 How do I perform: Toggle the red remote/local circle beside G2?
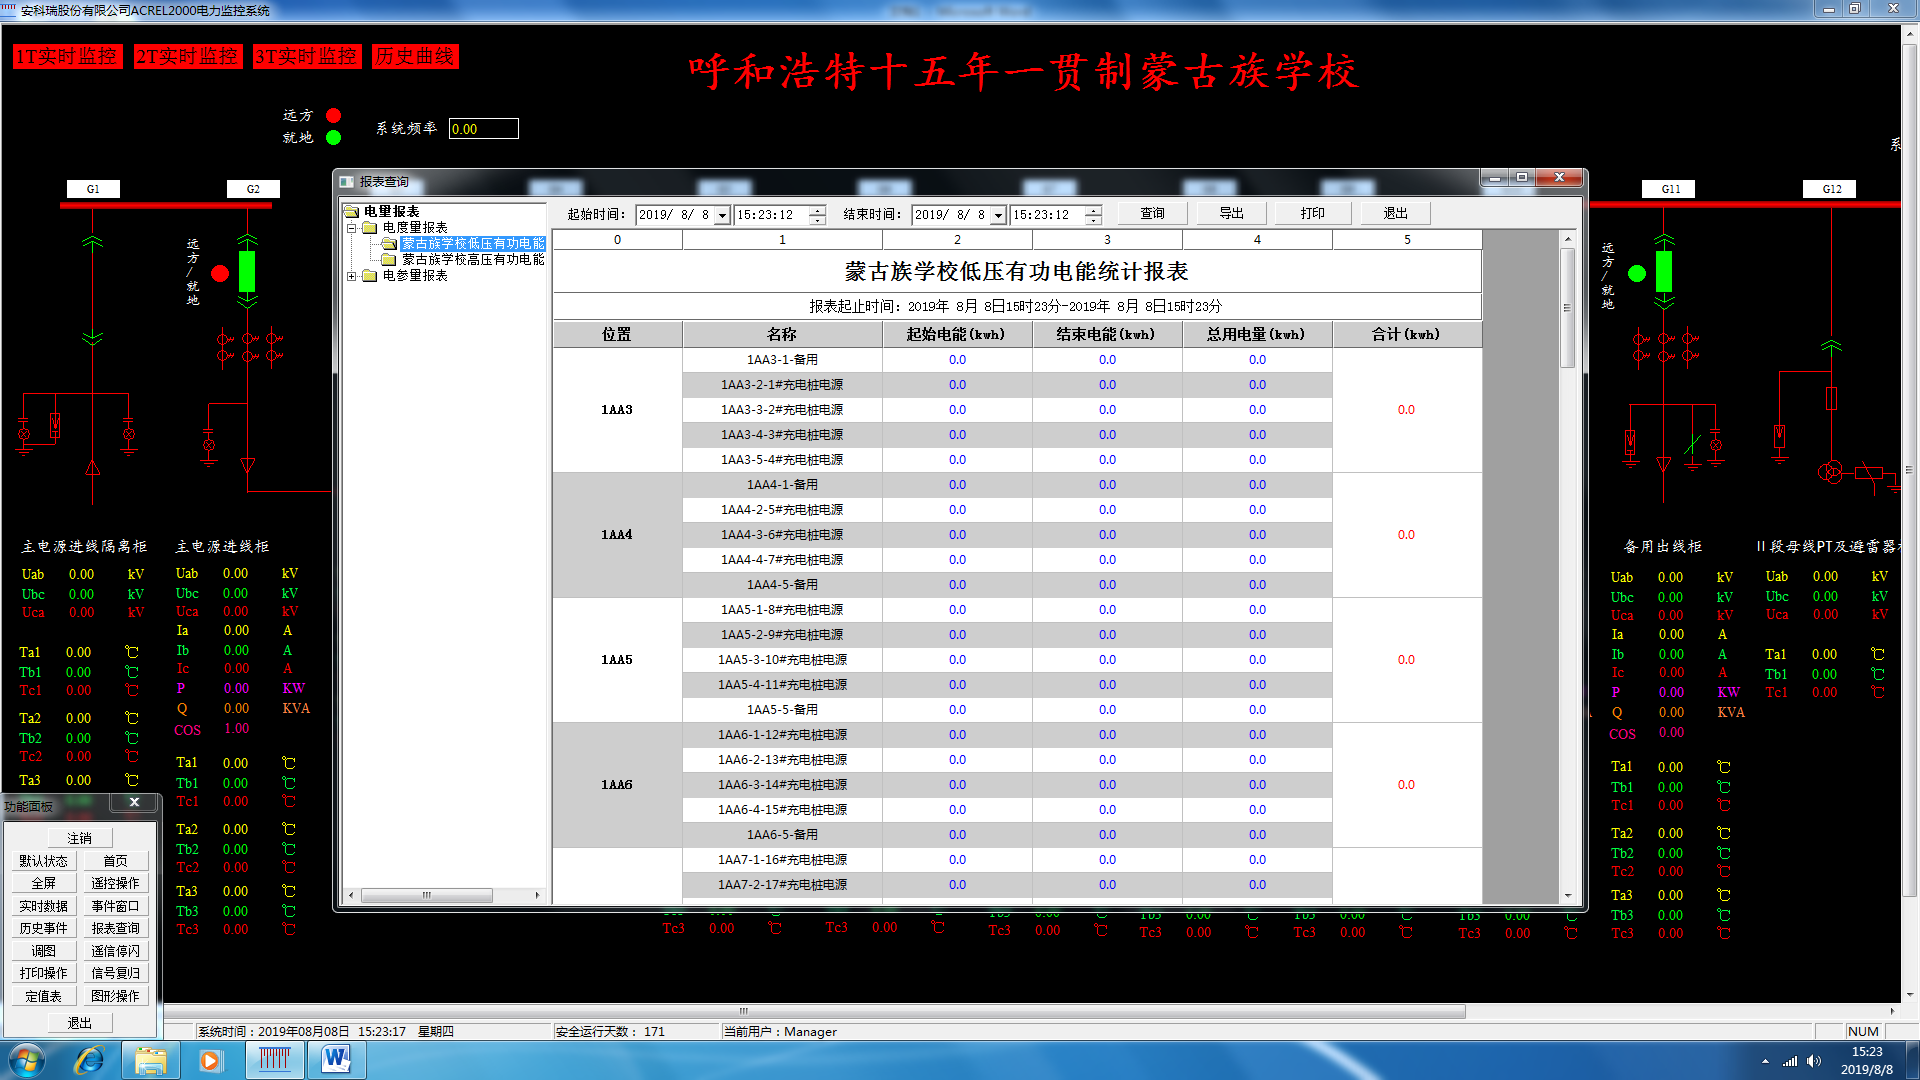[220, 273]
